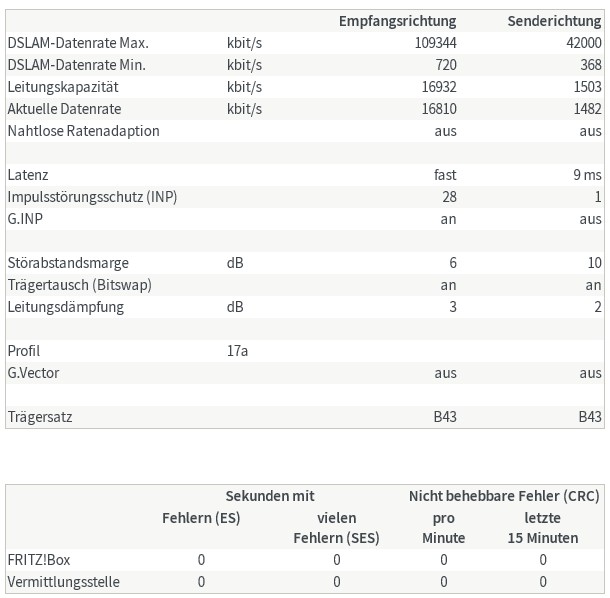
Task: Click the Impulsstörungsschutz (INP) label
Action: pos(92,197)
